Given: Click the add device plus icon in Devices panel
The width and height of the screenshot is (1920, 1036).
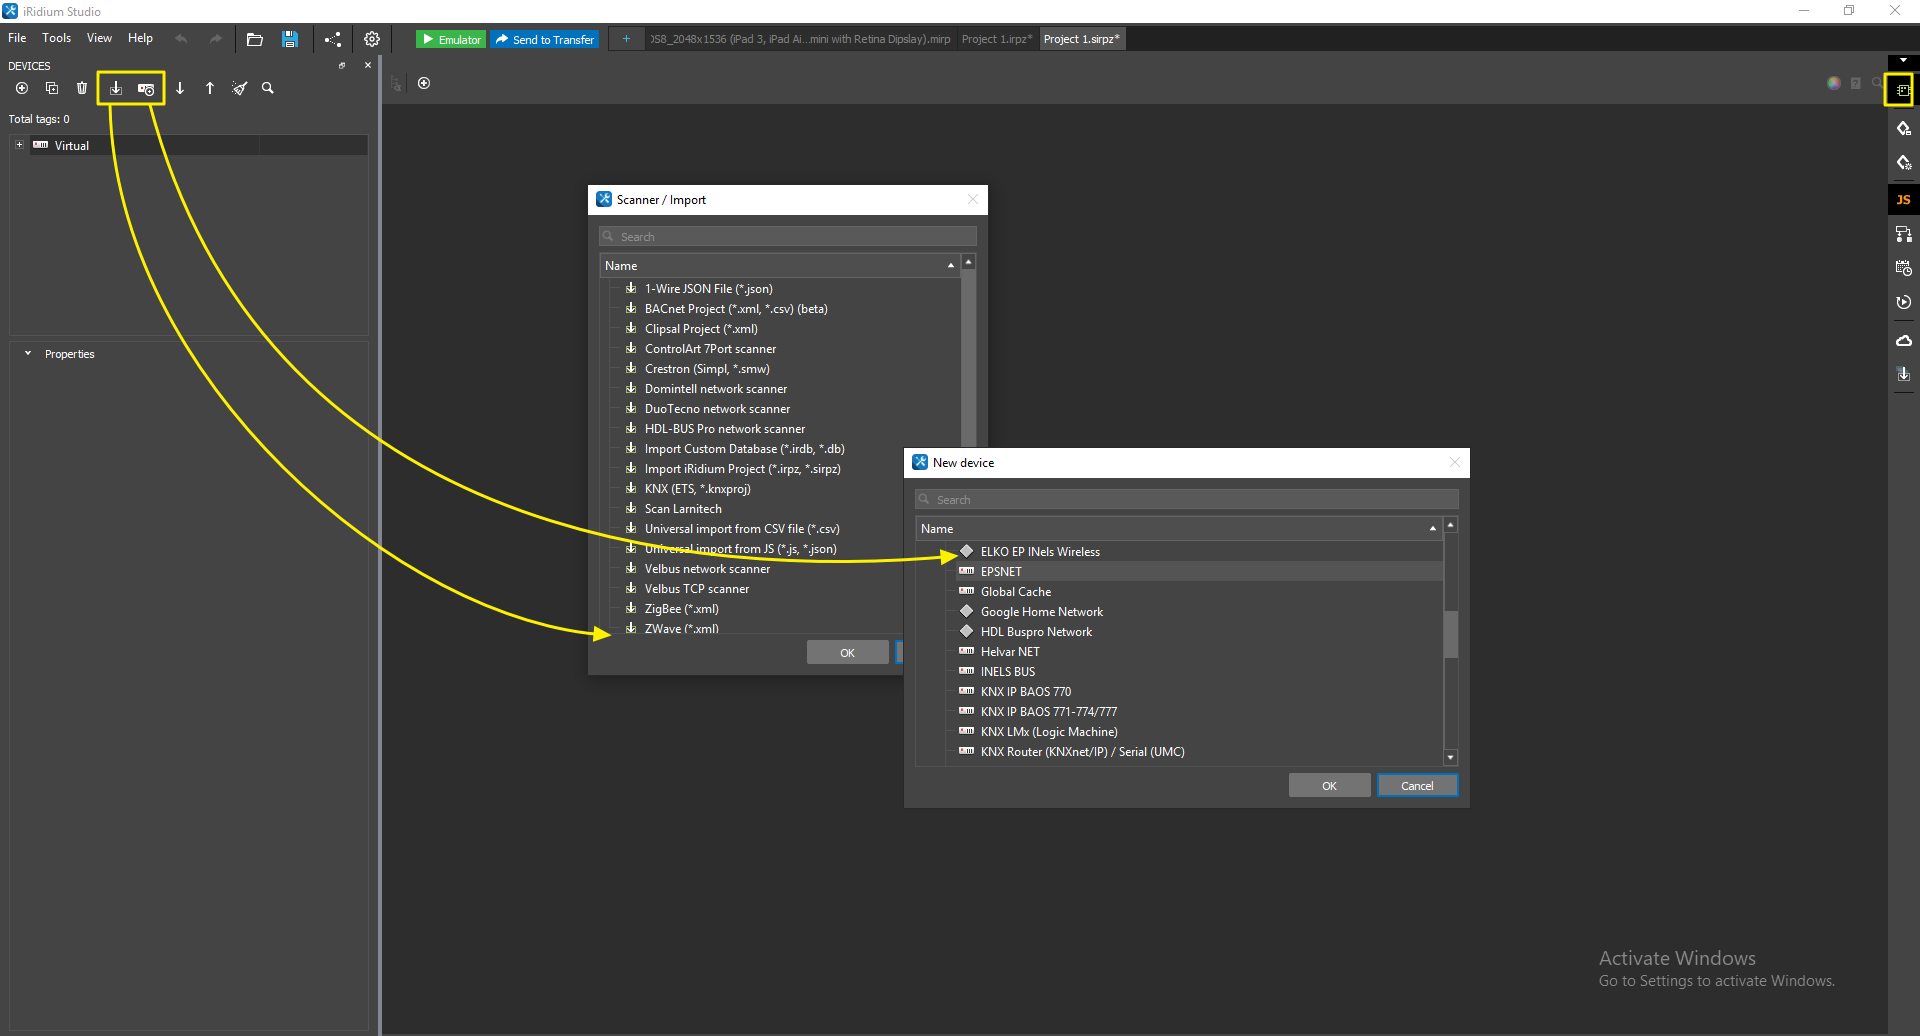Looking at the screenshot, I should tap(21, 88).
